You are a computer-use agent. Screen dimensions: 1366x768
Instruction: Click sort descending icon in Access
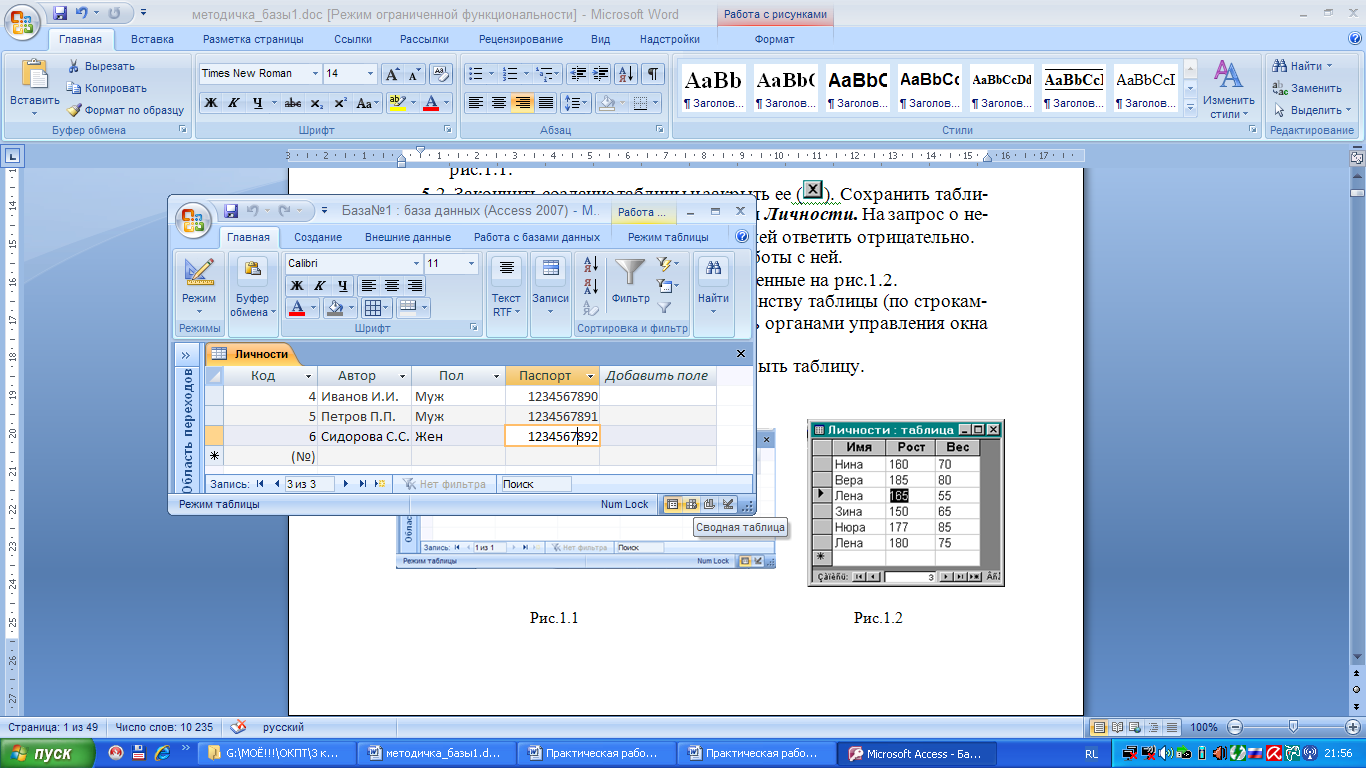click(590, 287)
